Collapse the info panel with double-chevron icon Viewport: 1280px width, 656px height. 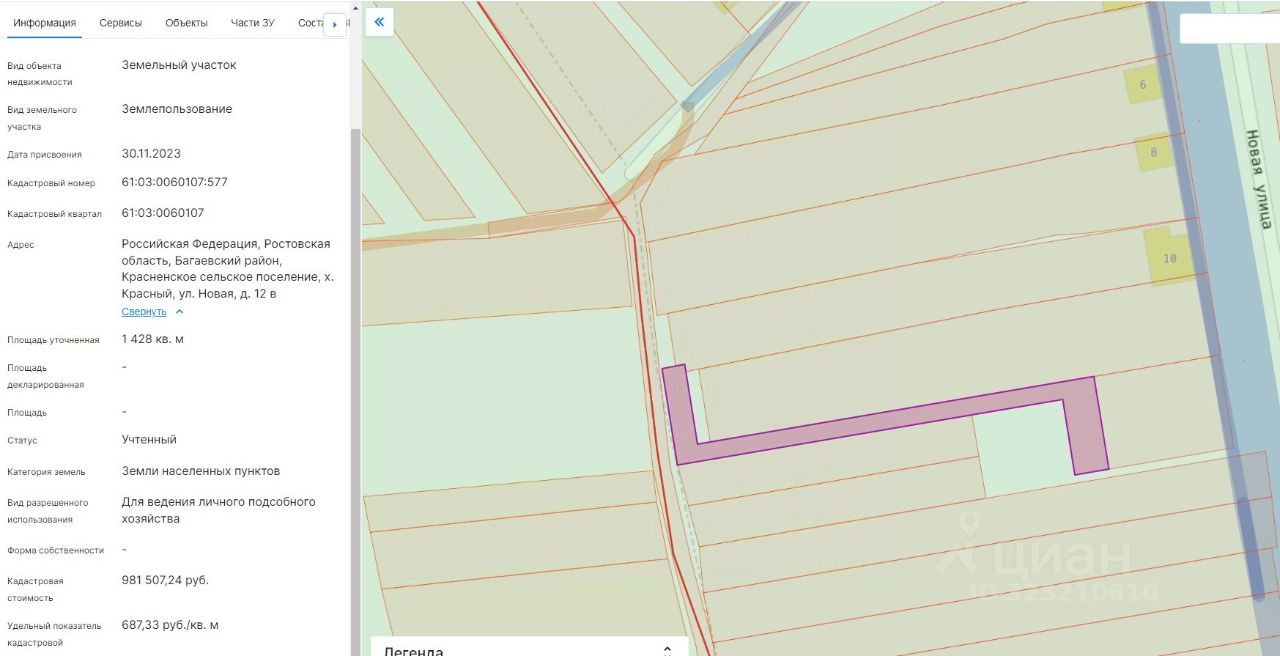tap(379, 21)
